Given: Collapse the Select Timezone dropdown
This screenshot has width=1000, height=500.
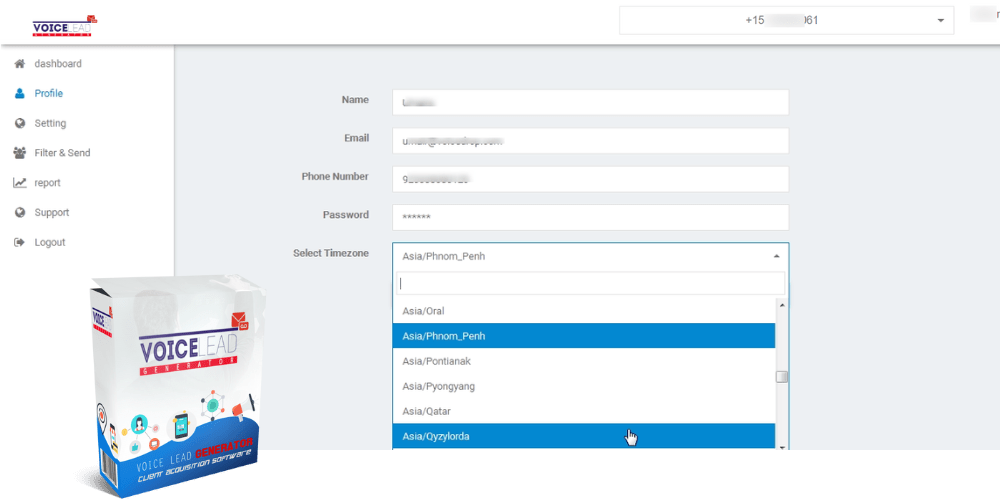Looking at the screenshot, I should [591, 256].
